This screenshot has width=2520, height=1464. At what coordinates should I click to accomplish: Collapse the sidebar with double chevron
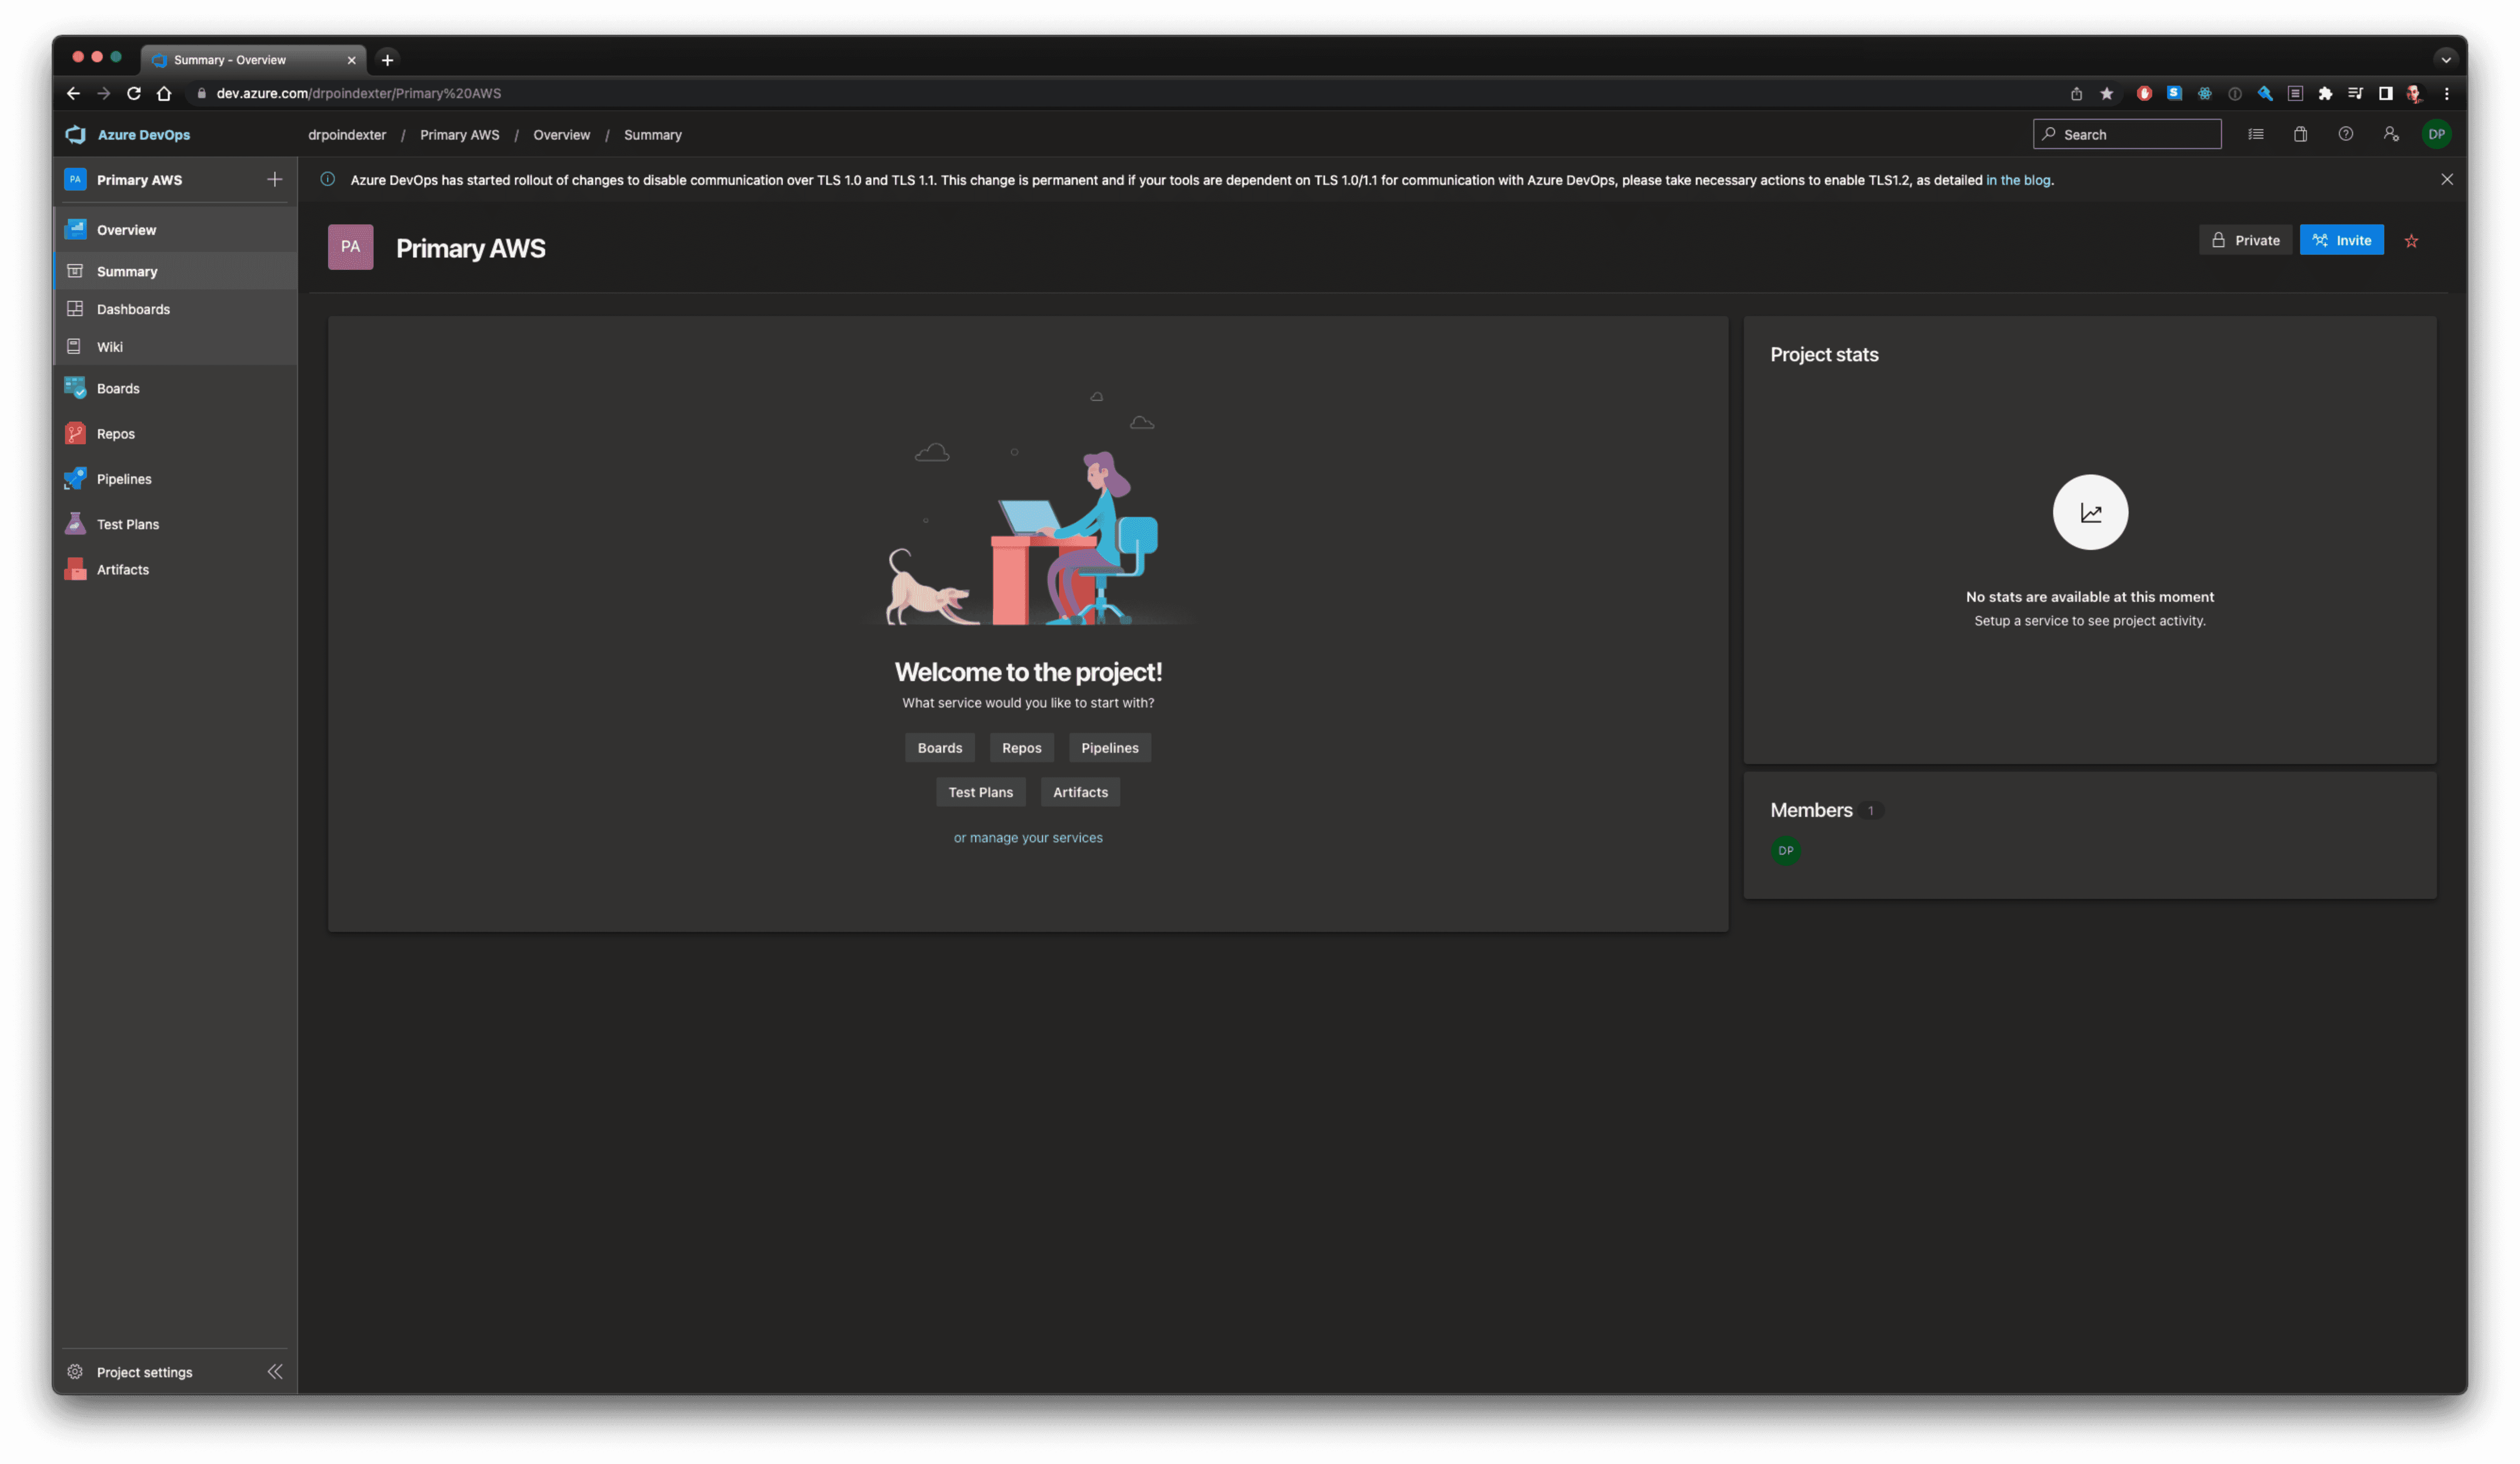274,1371
